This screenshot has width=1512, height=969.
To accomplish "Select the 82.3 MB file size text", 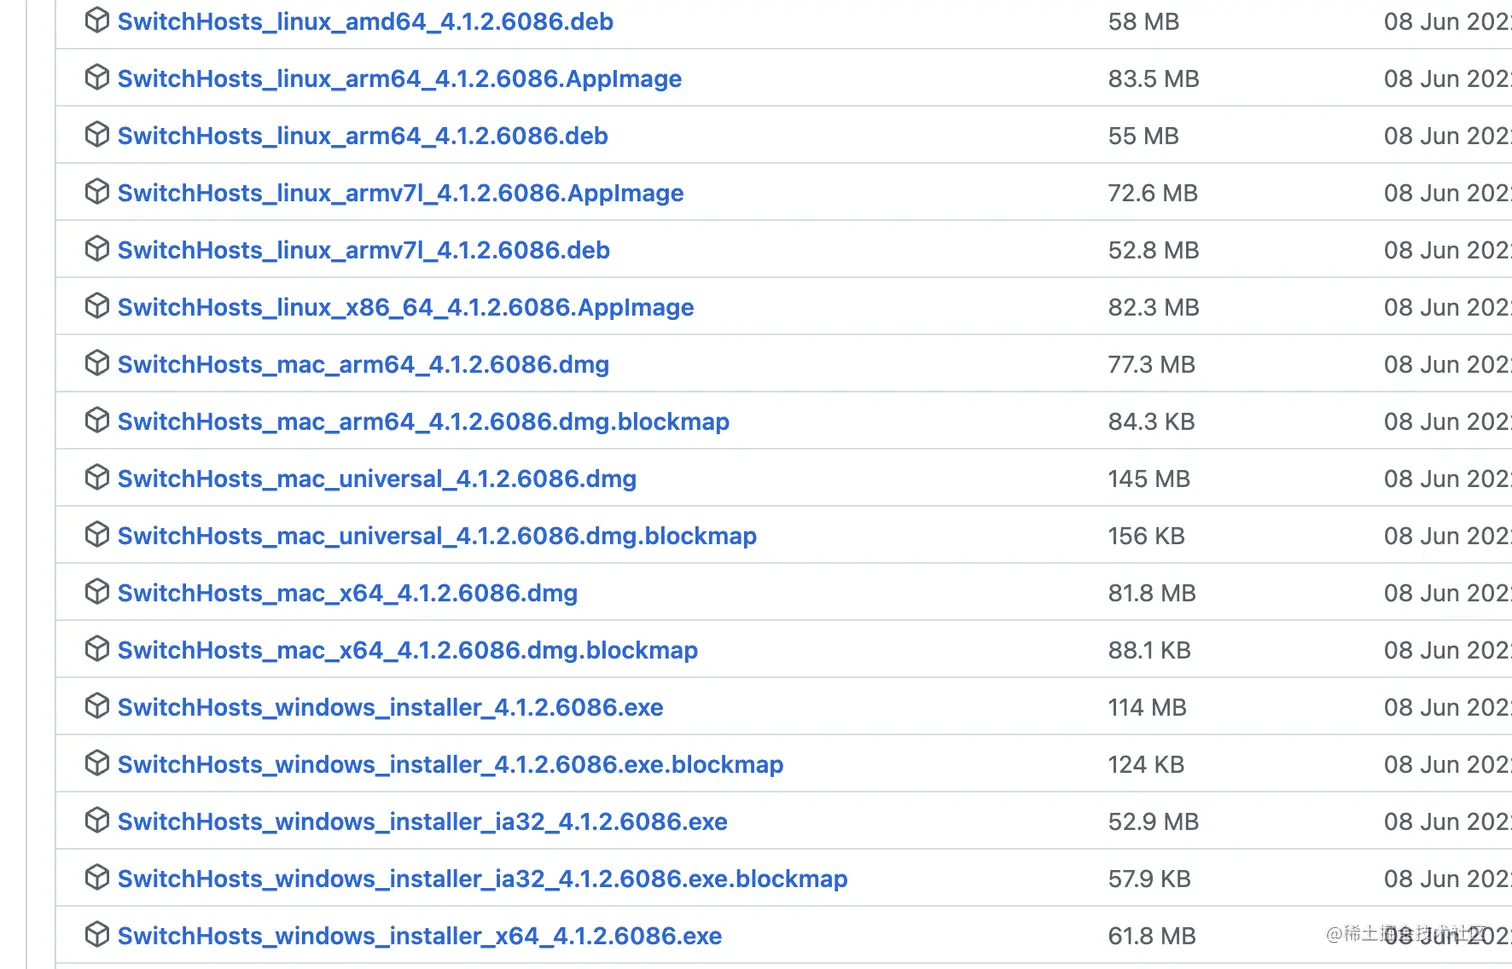I will (x=1153, y=306).
